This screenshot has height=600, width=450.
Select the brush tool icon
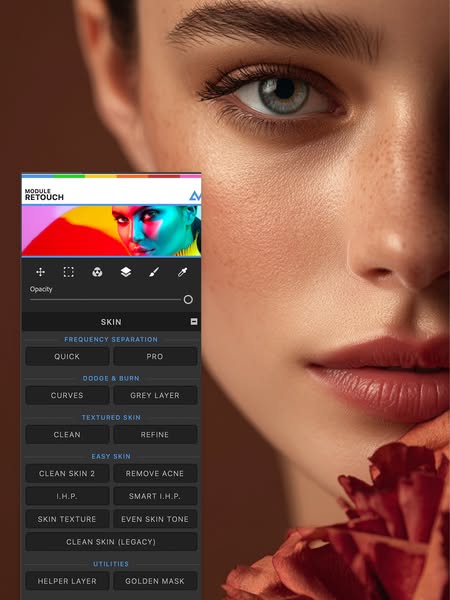154,272
